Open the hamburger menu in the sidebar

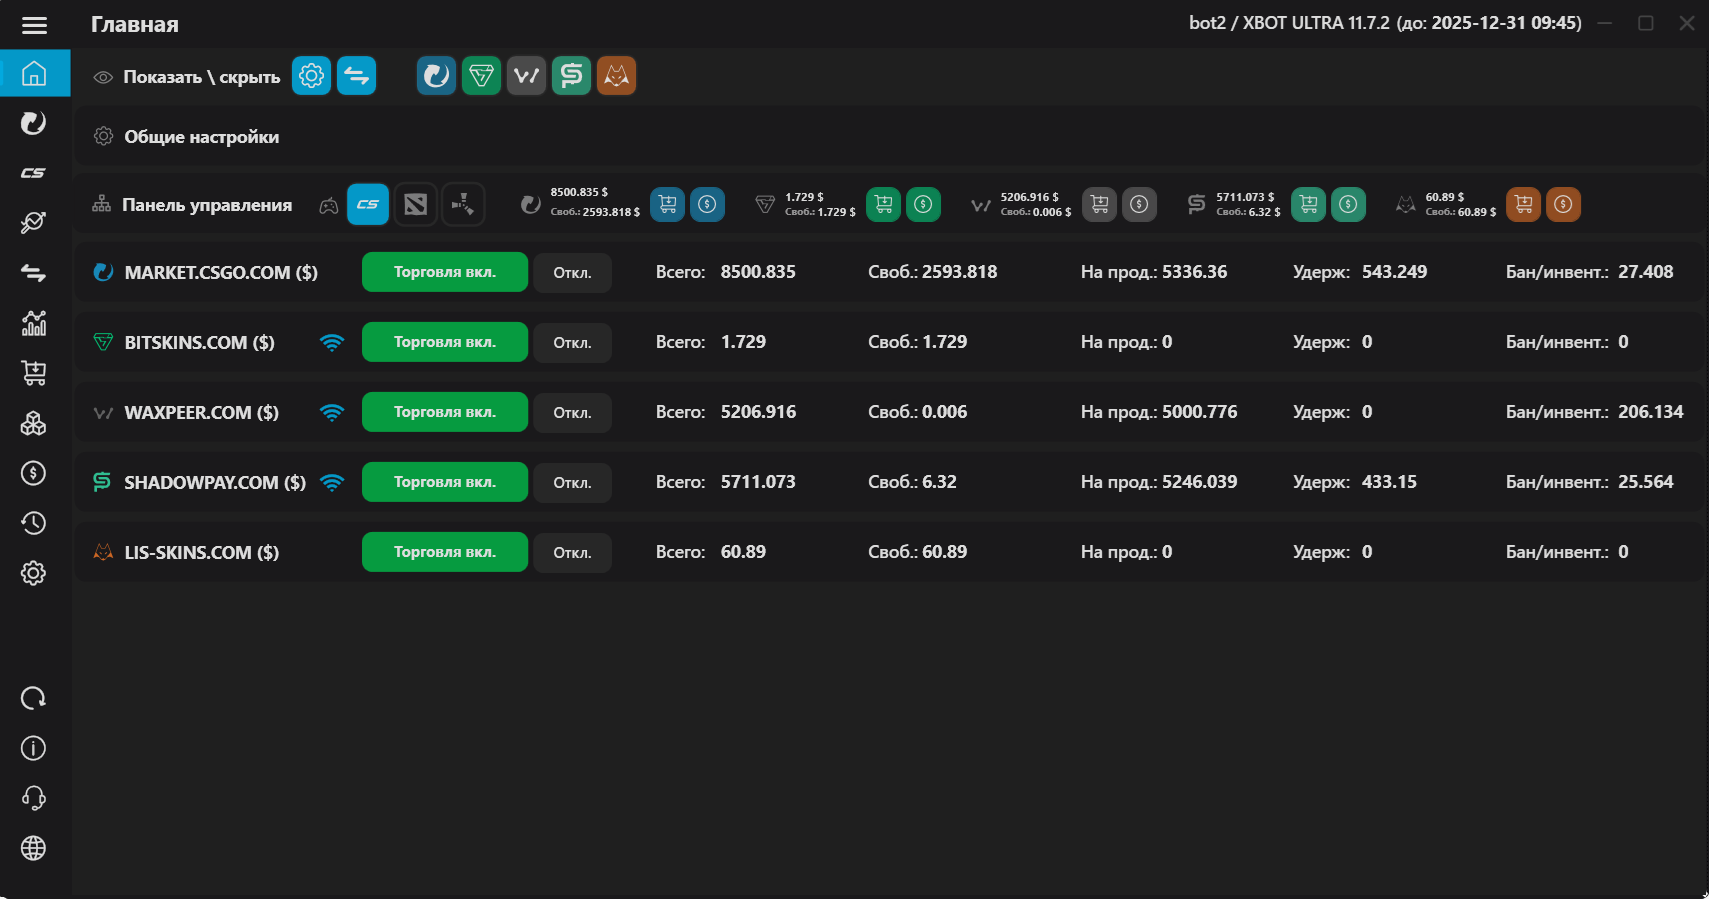point(34,25)
